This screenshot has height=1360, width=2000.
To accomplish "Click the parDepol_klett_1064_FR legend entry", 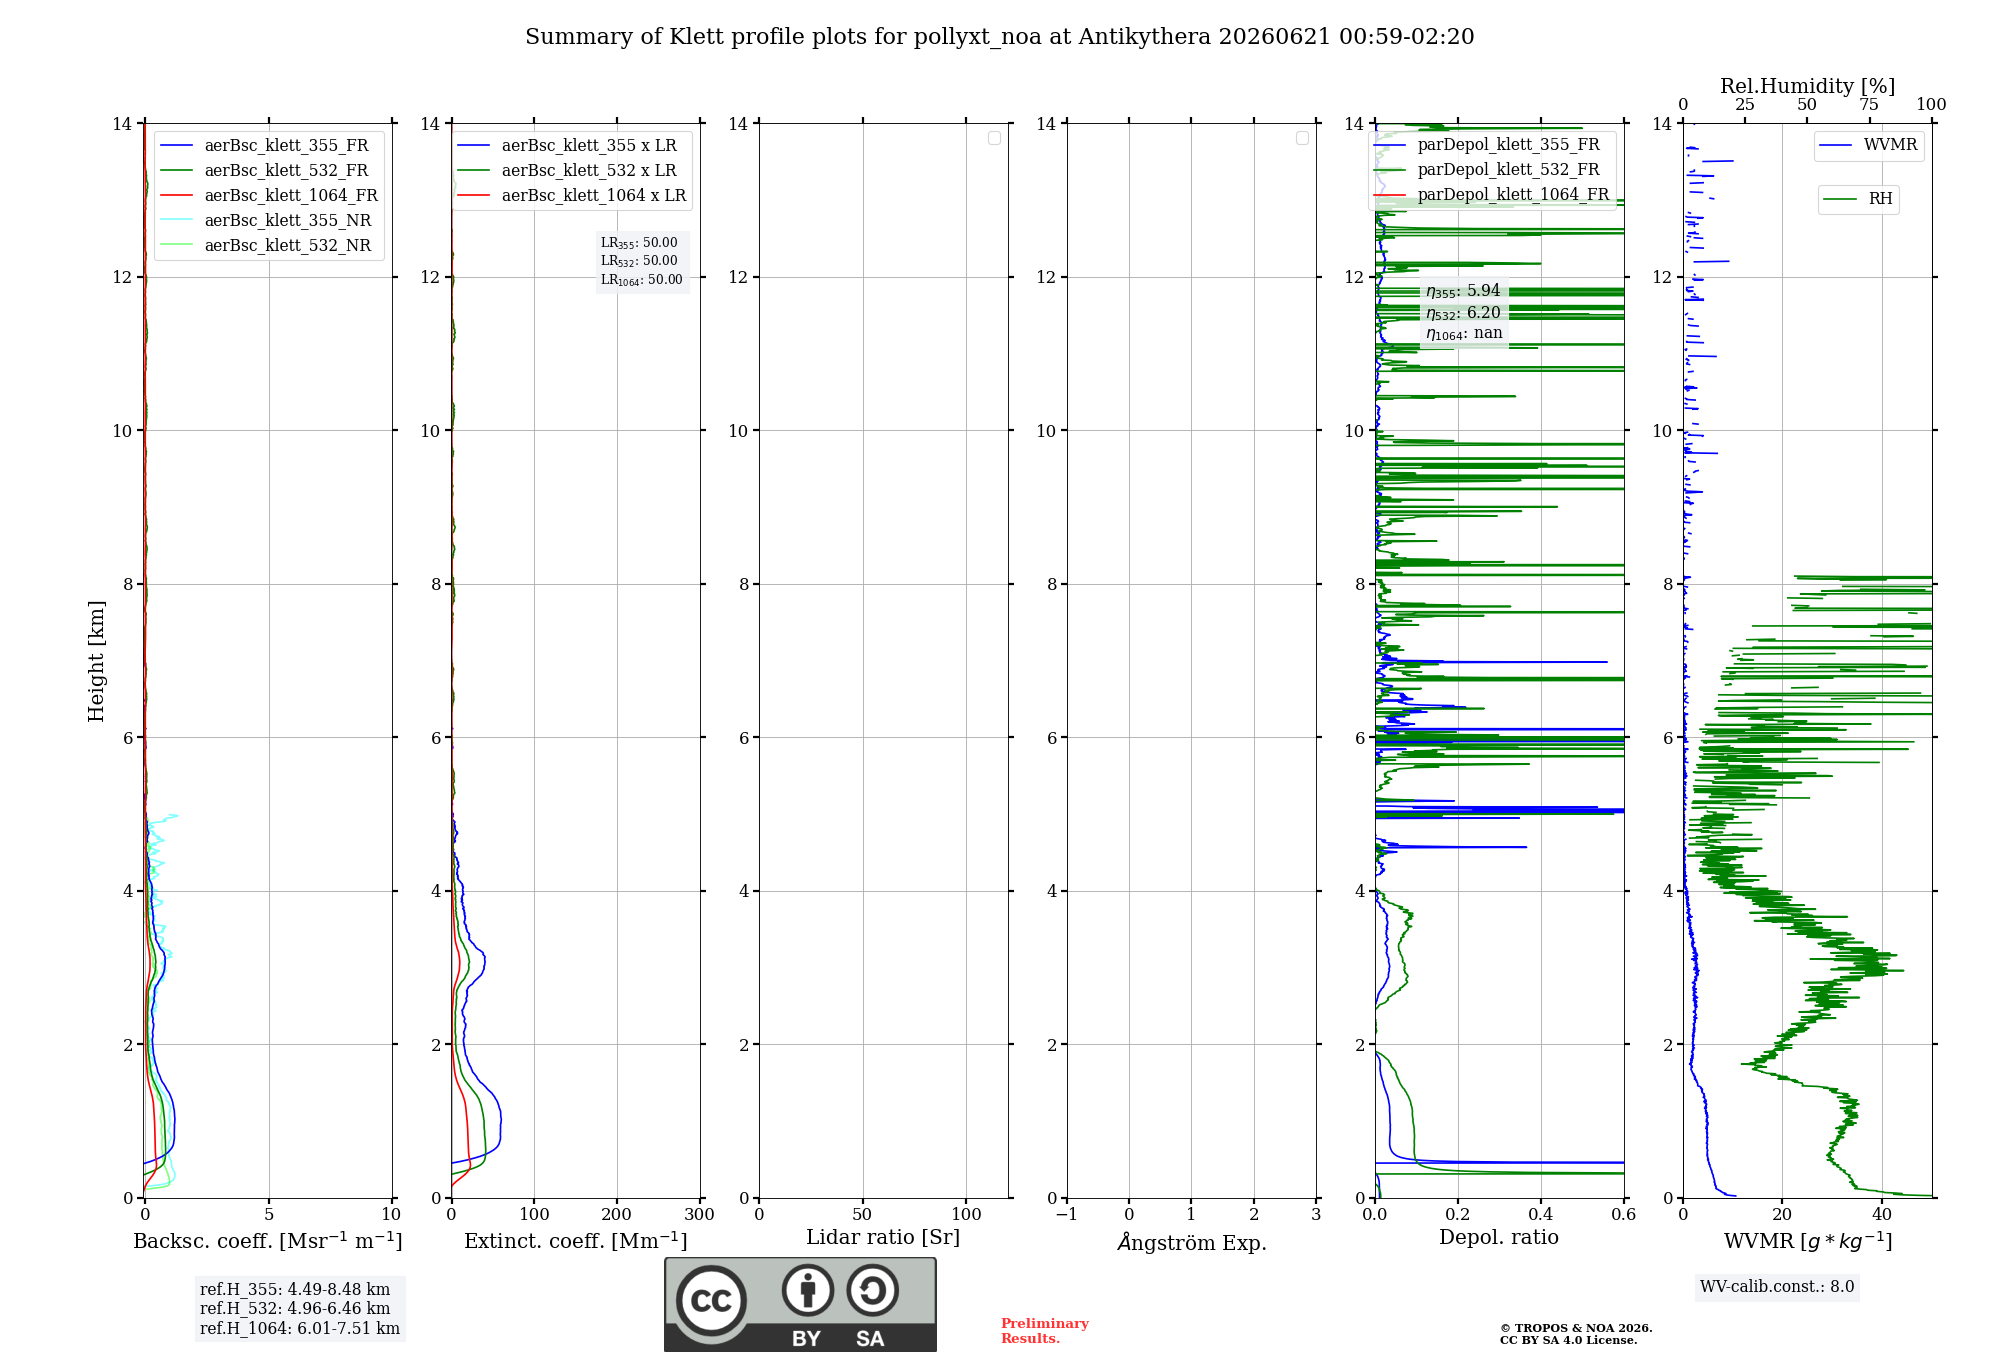I will [1492, 194].
